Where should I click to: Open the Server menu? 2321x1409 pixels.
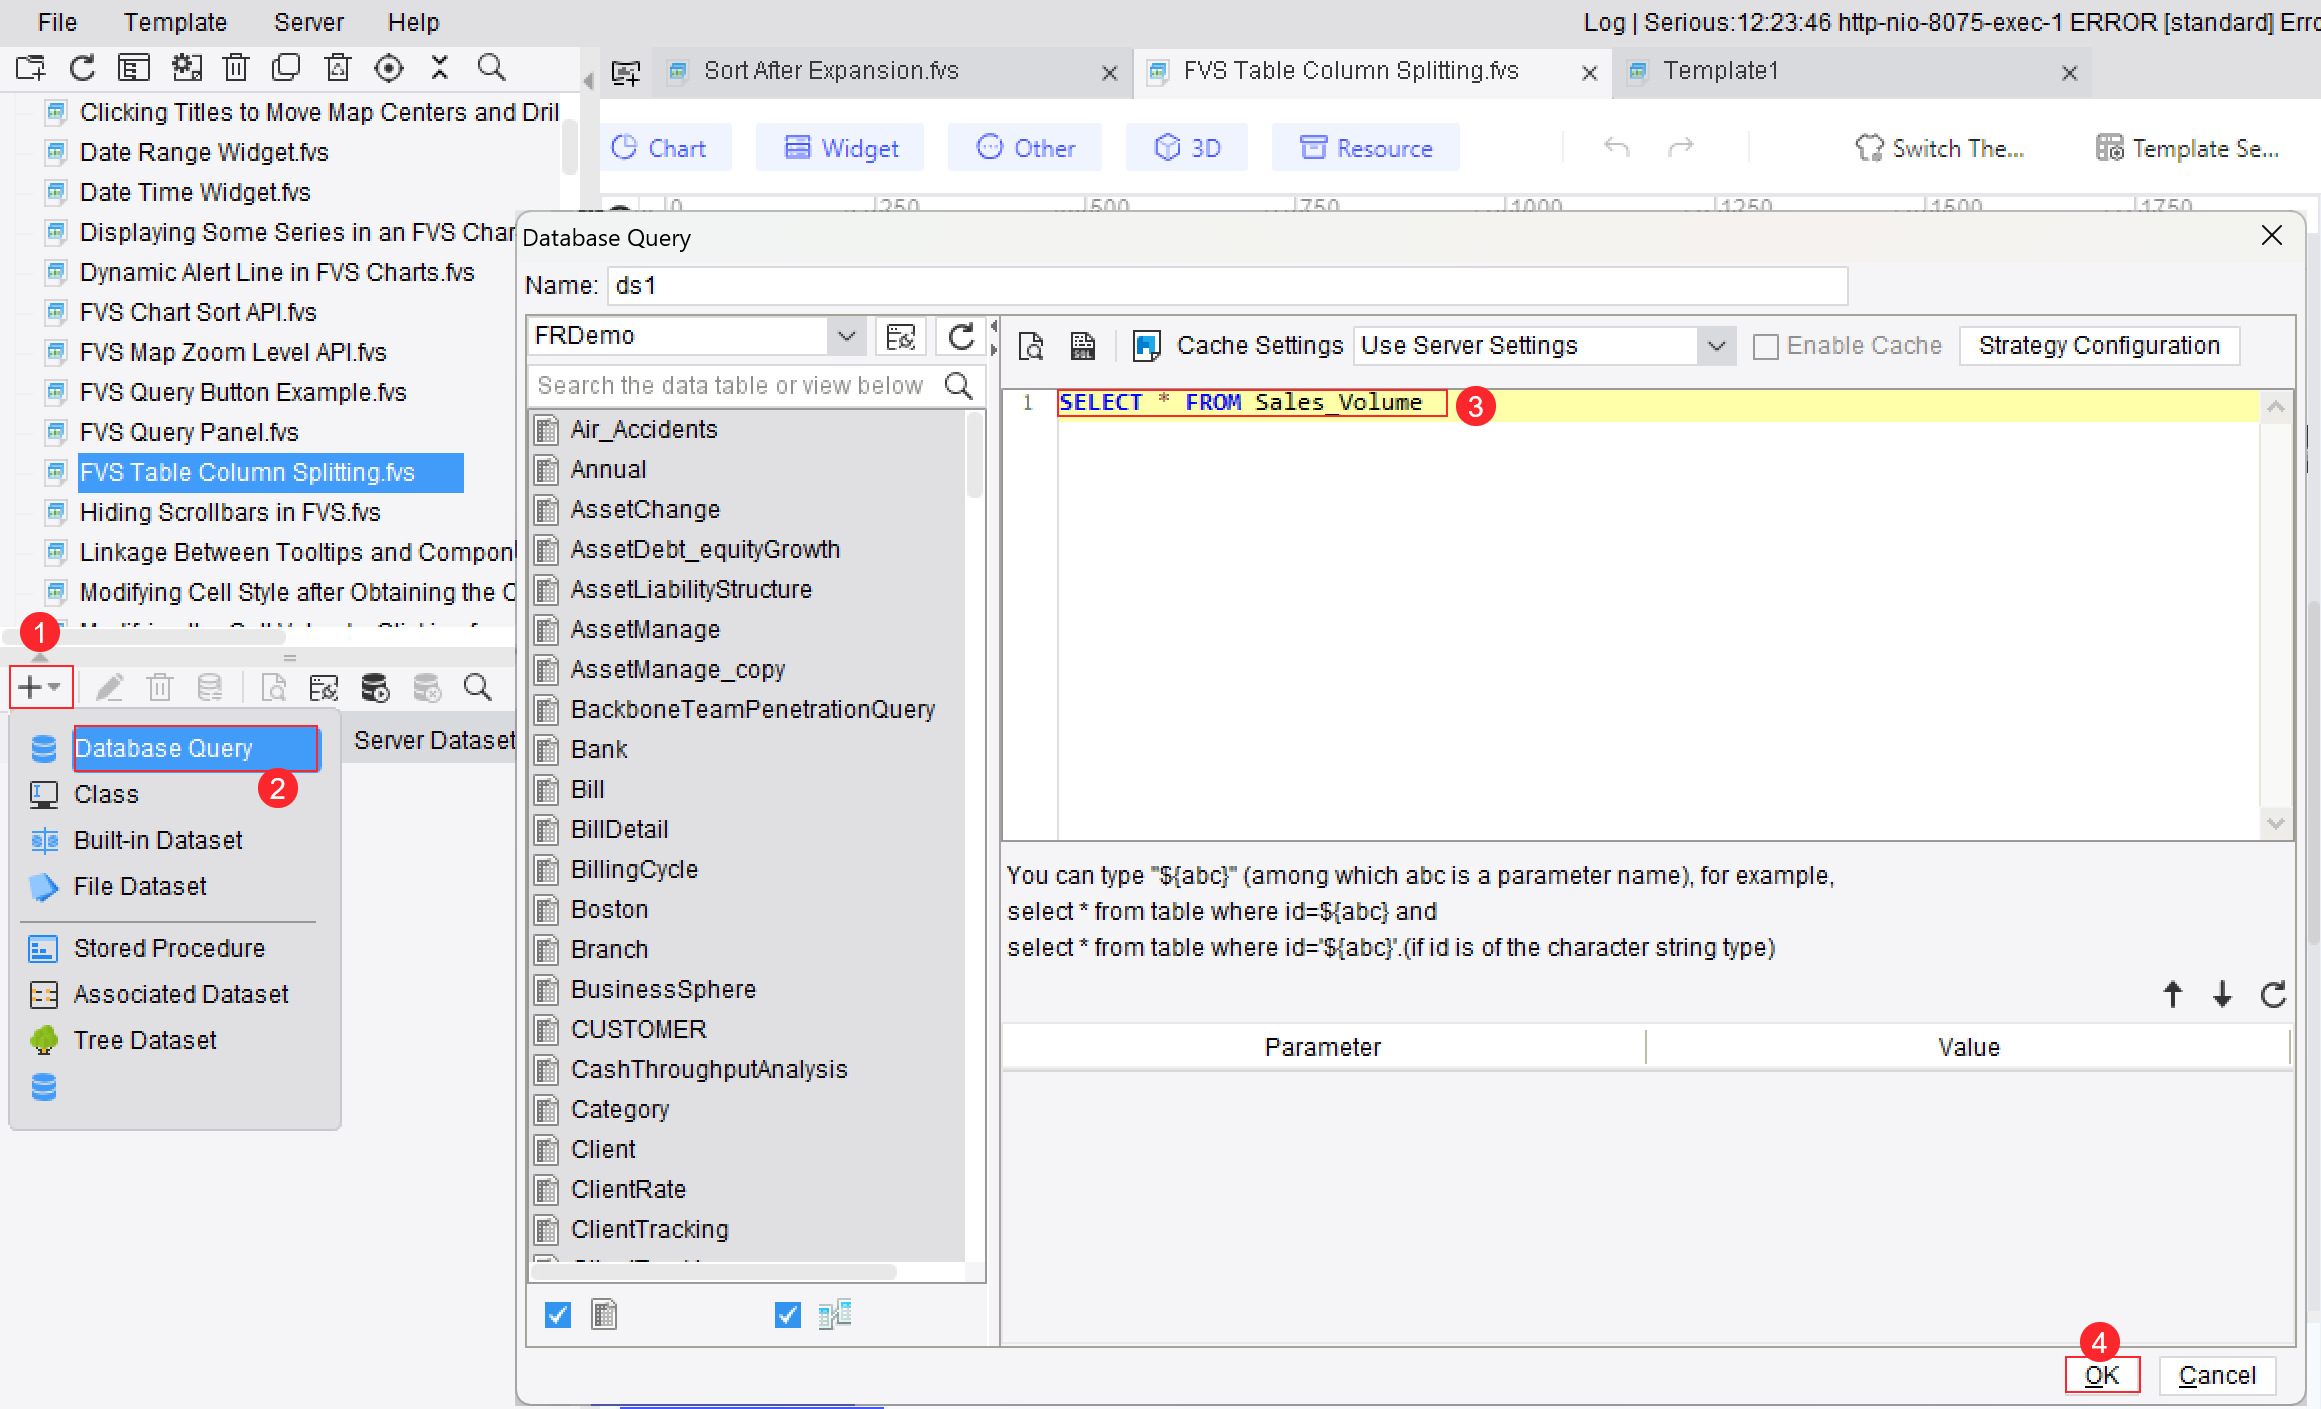(308, 22)
